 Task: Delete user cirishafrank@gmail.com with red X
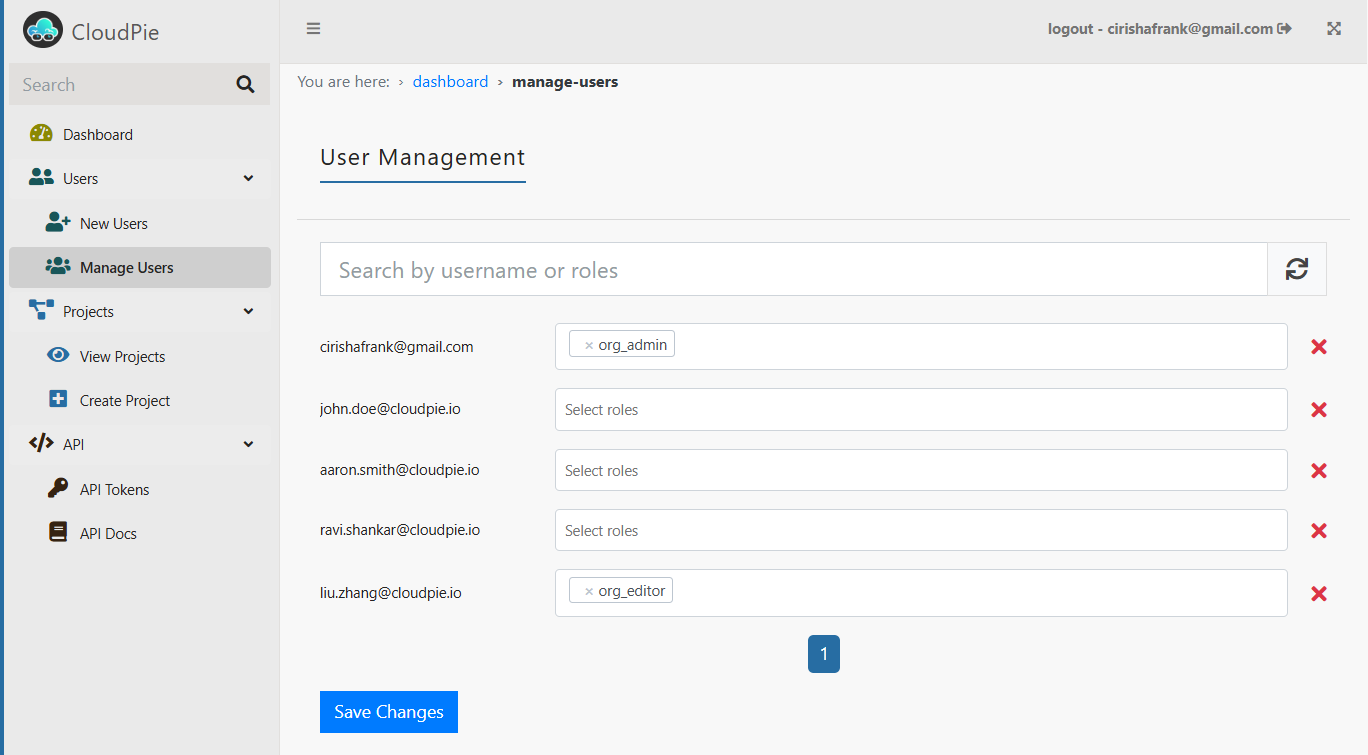pyautogui.click(x=1319, y=347)
